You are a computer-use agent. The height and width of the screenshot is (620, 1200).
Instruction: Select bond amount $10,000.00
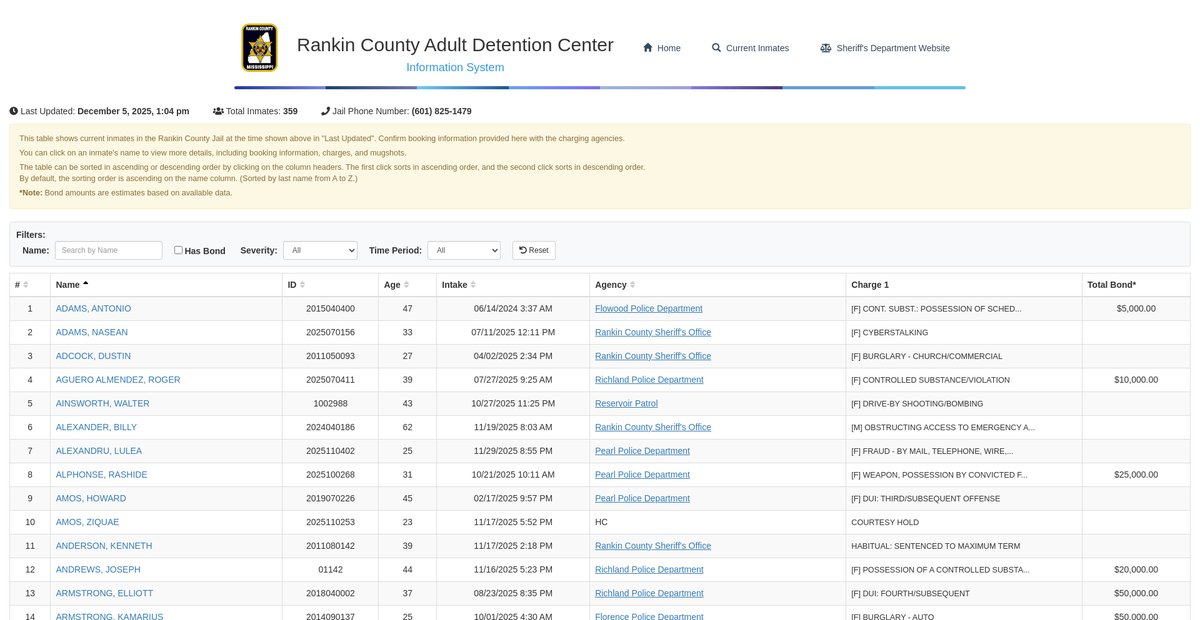point(1136,380)
